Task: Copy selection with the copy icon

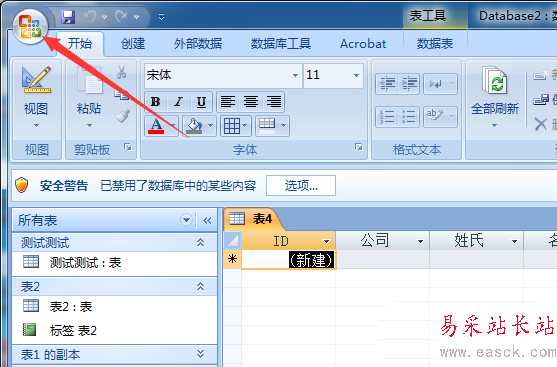Action: (121, 94)
